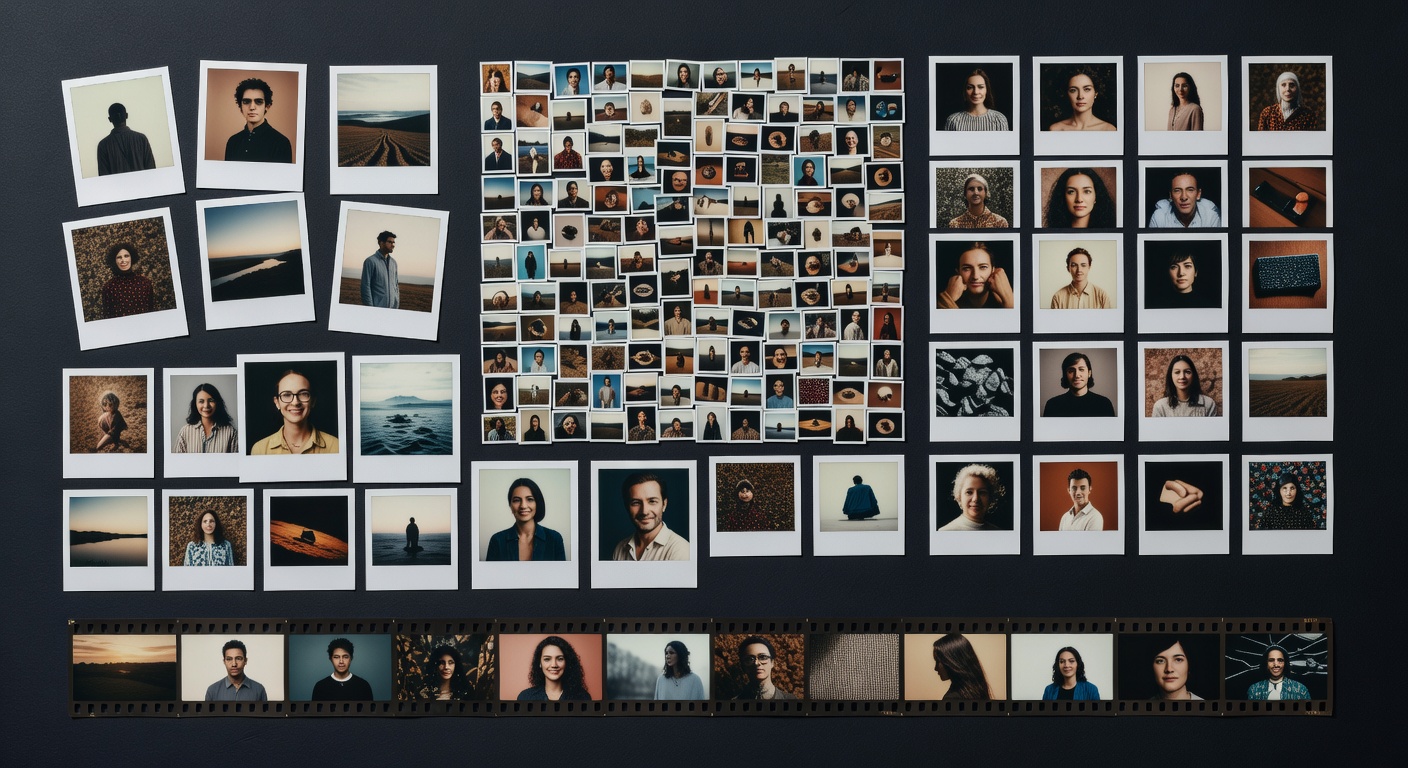Open polaroid of seated figure in blue facing away
Viewport: 1408px width, 768px height.
859,498
